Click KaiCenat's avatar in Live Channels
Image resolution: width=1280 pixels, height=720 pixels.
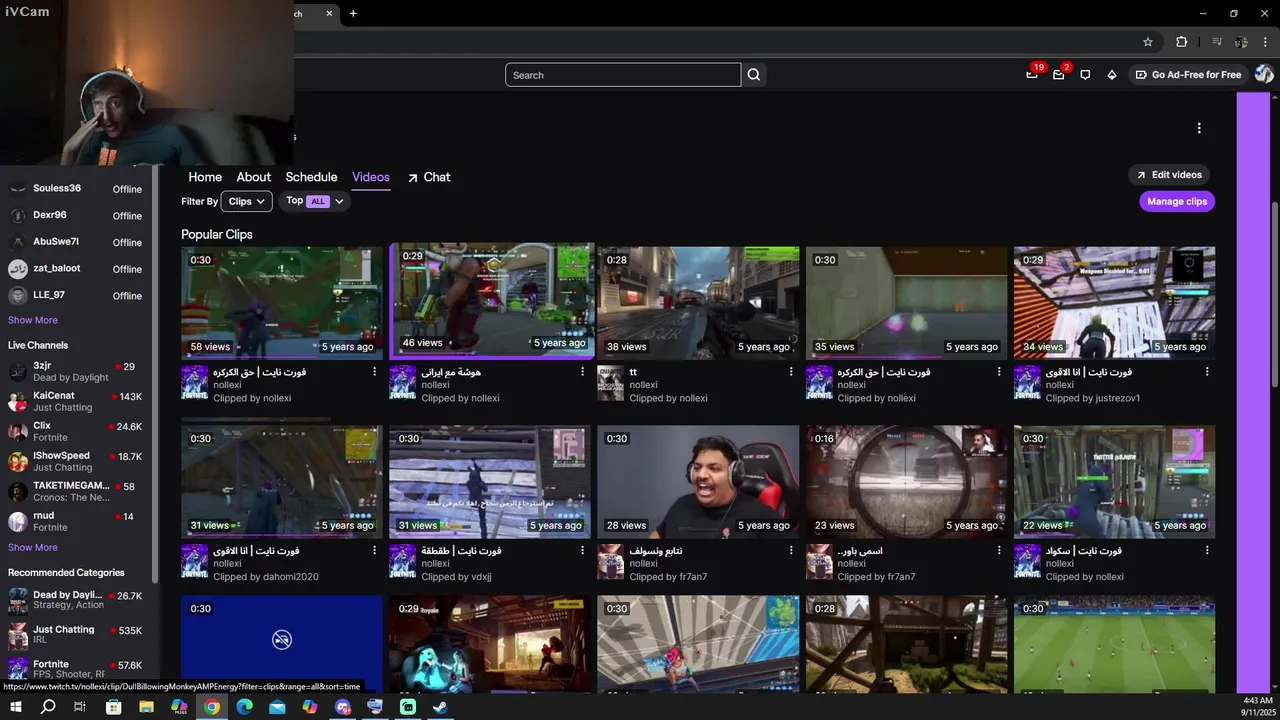pyautogui.click(x=18, y=402)
